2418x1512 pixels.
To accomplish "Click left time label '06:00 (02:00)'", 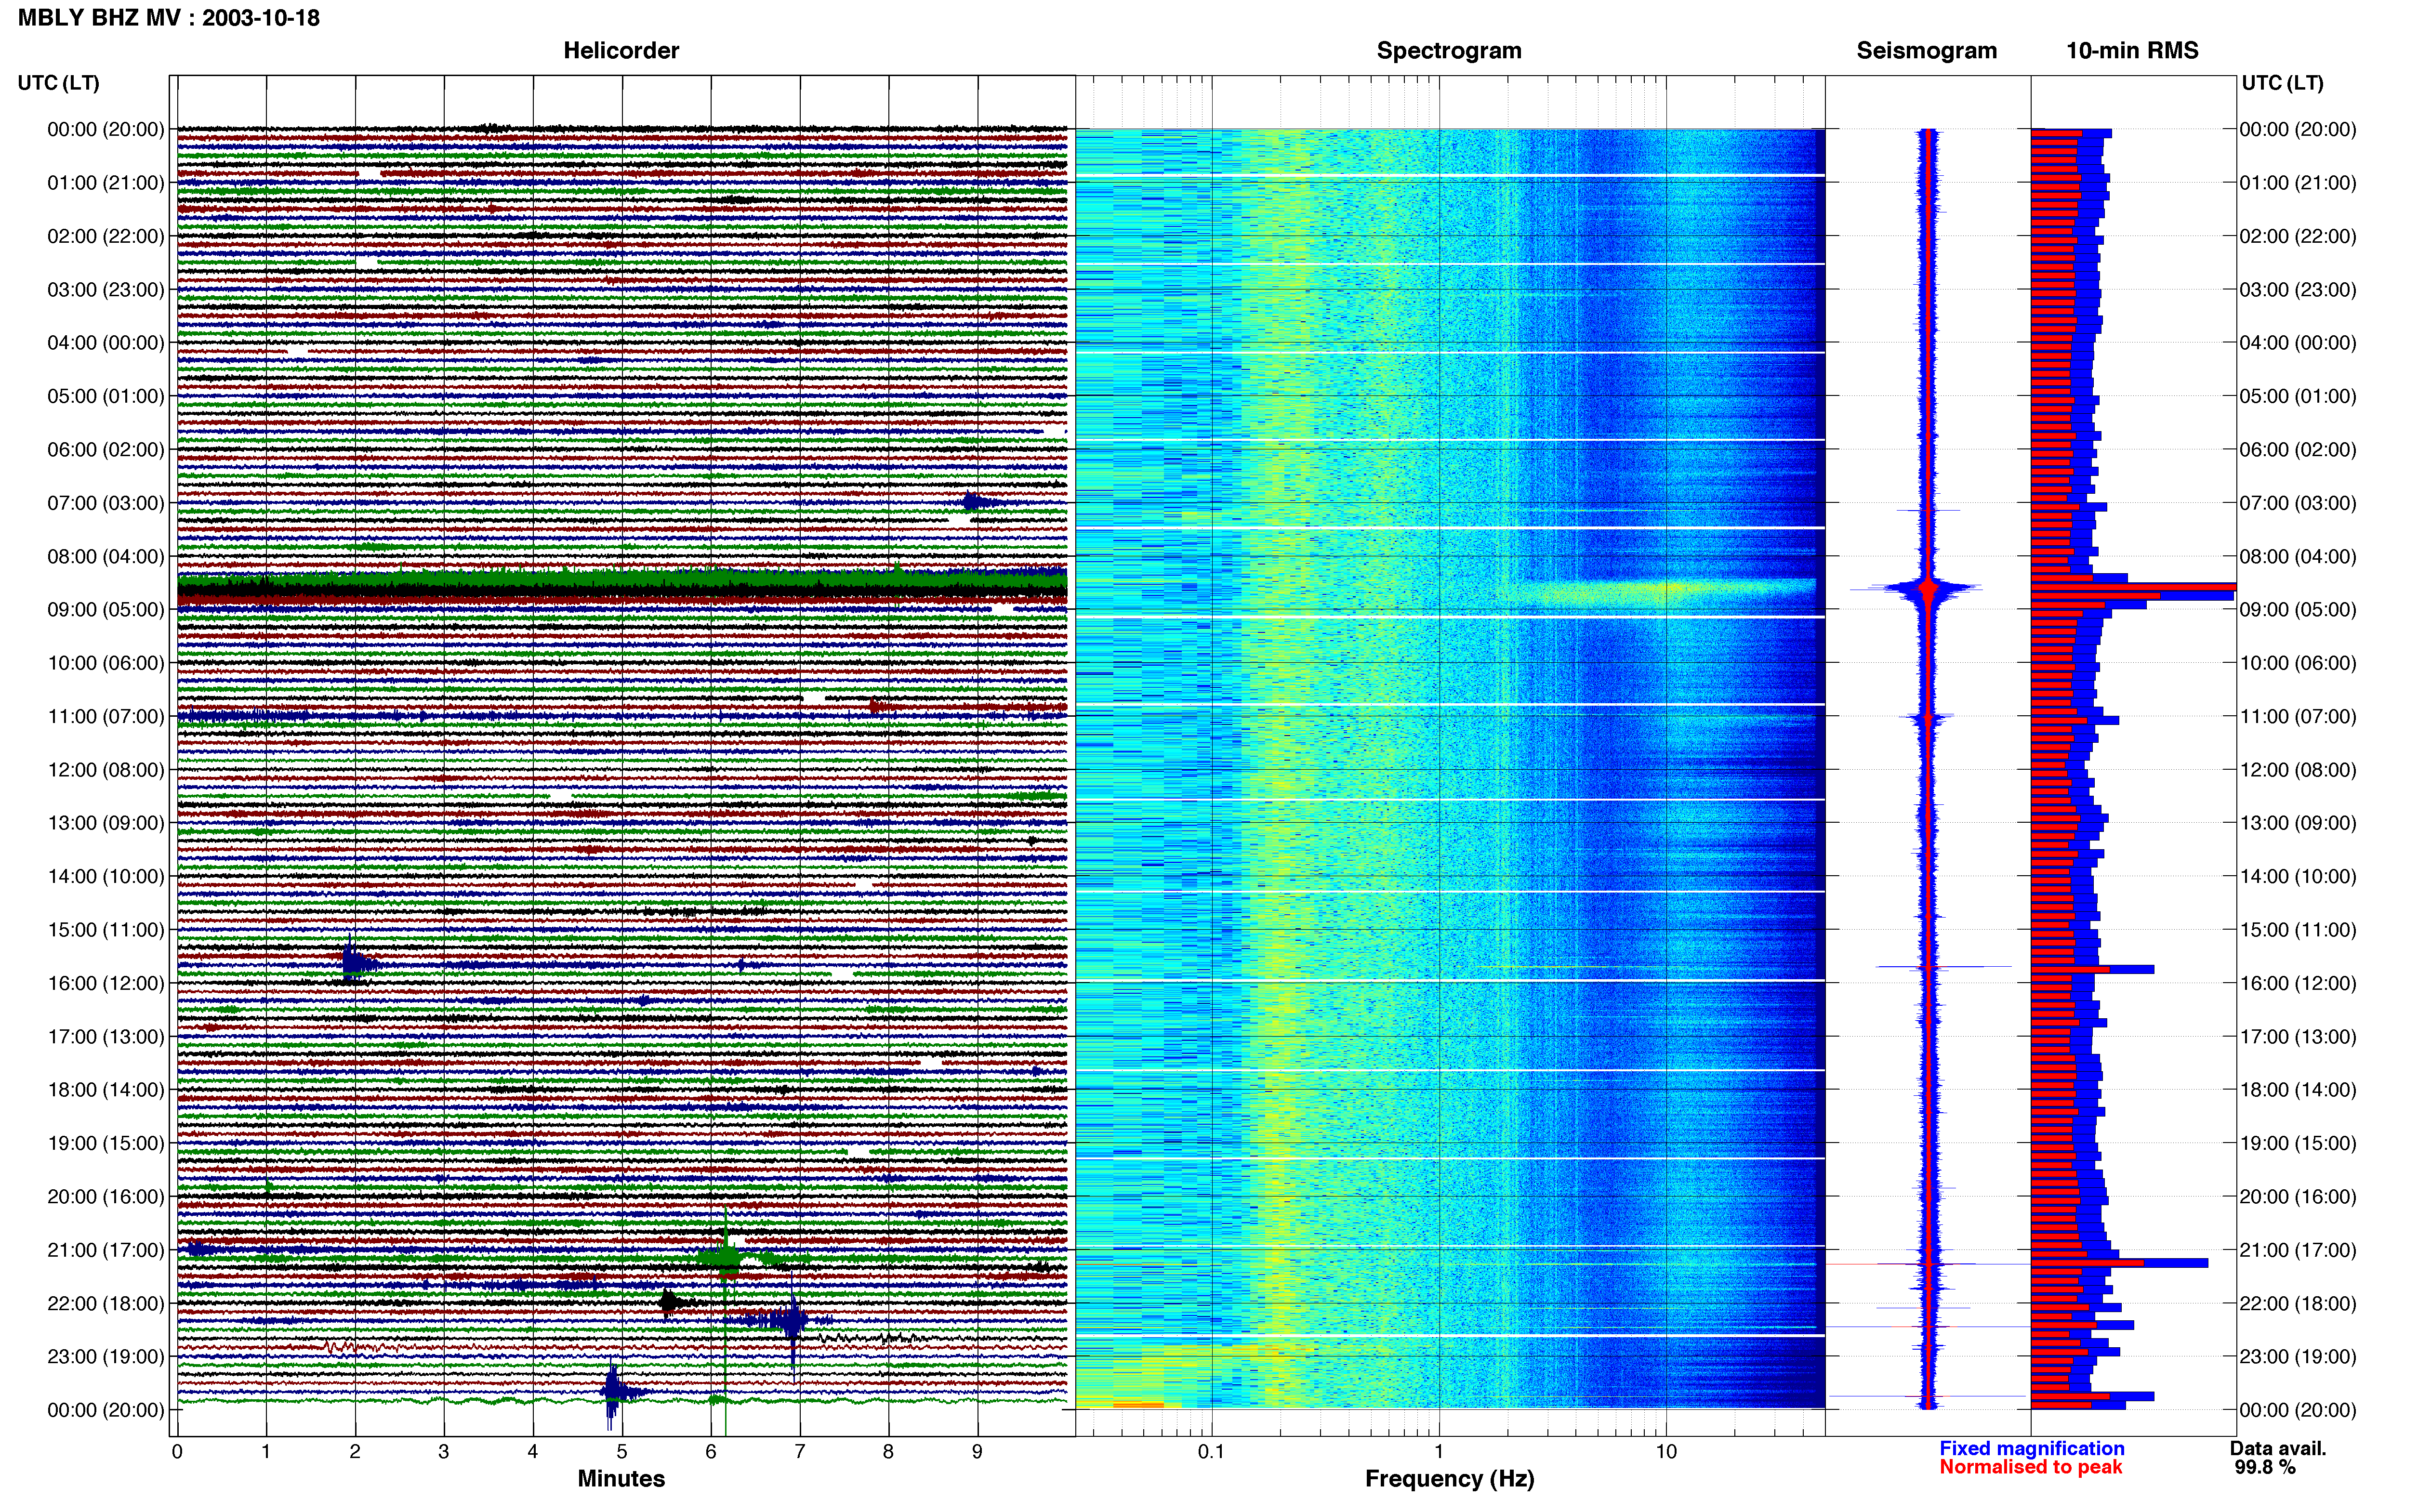I will pyautogui.click(x=106, y=450).
